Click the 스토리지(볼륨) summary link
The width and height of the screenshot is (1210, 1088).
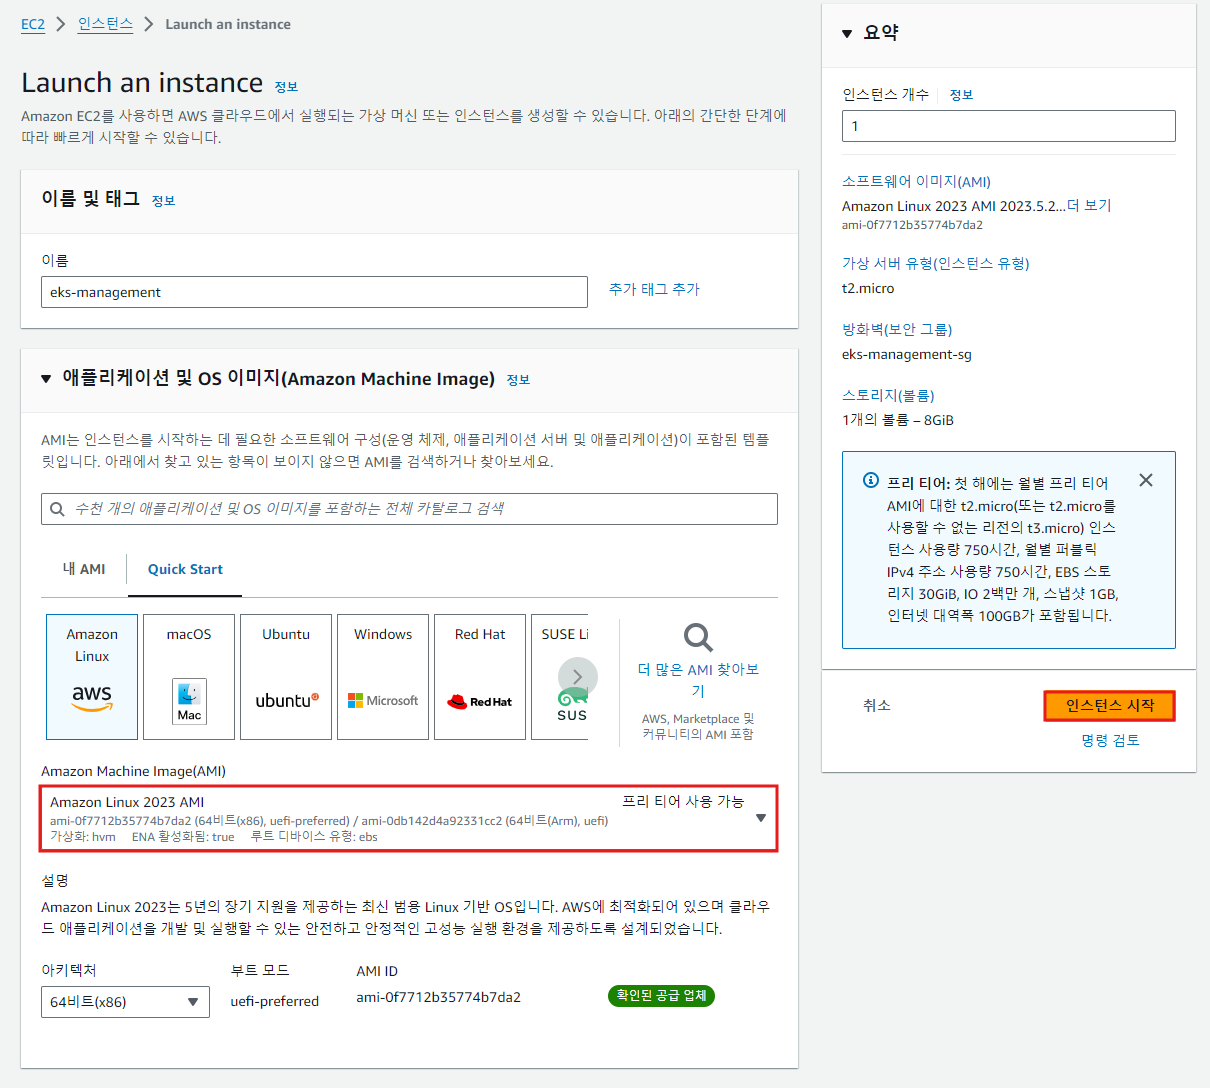pos(888,396)
